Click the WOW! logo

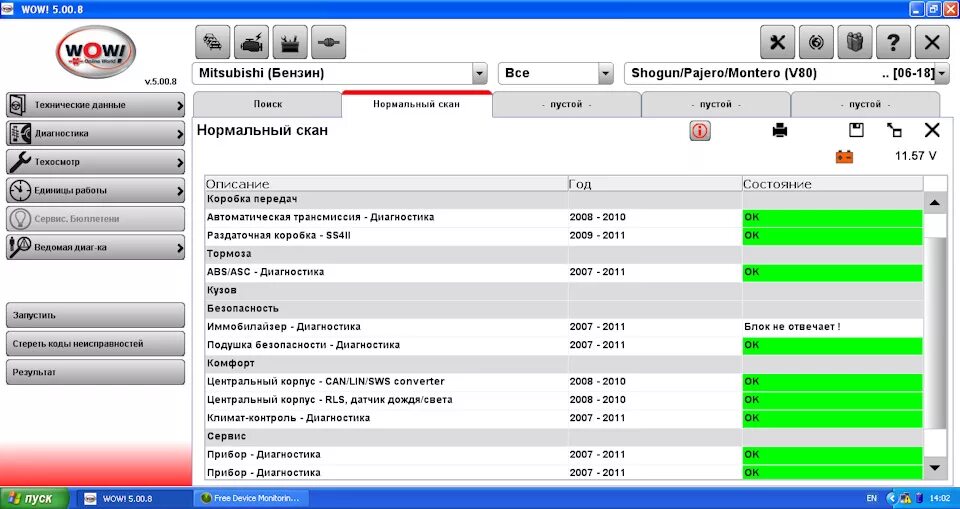coord(96,51)
